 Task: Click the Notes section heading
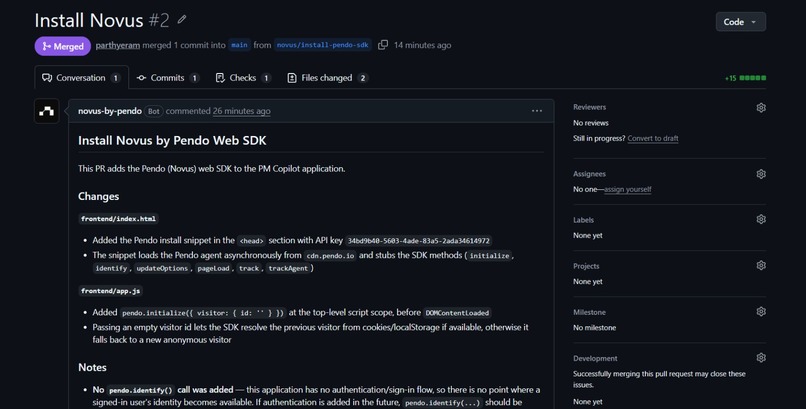pyautogui.click(x=93, y=367)
